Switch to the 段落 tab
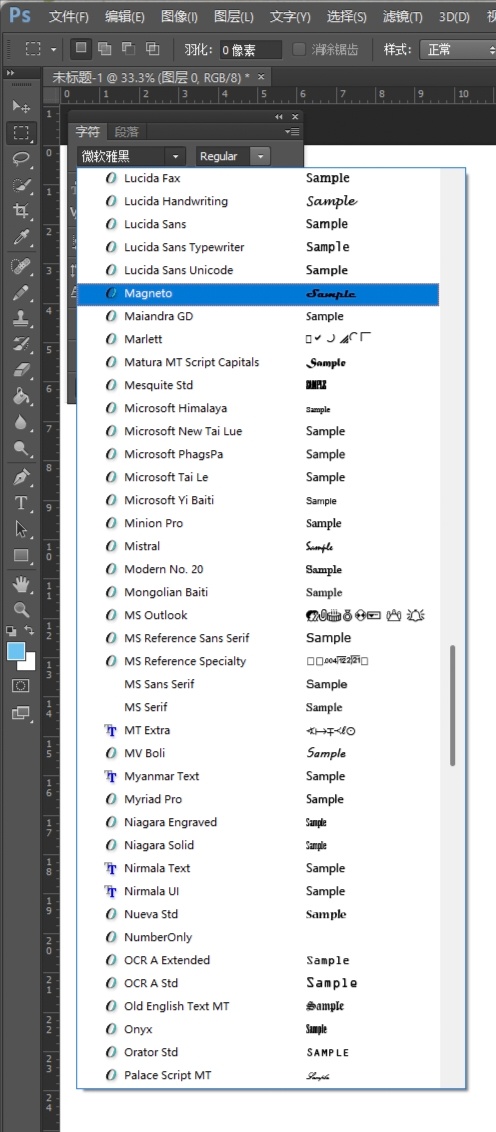 126,131
